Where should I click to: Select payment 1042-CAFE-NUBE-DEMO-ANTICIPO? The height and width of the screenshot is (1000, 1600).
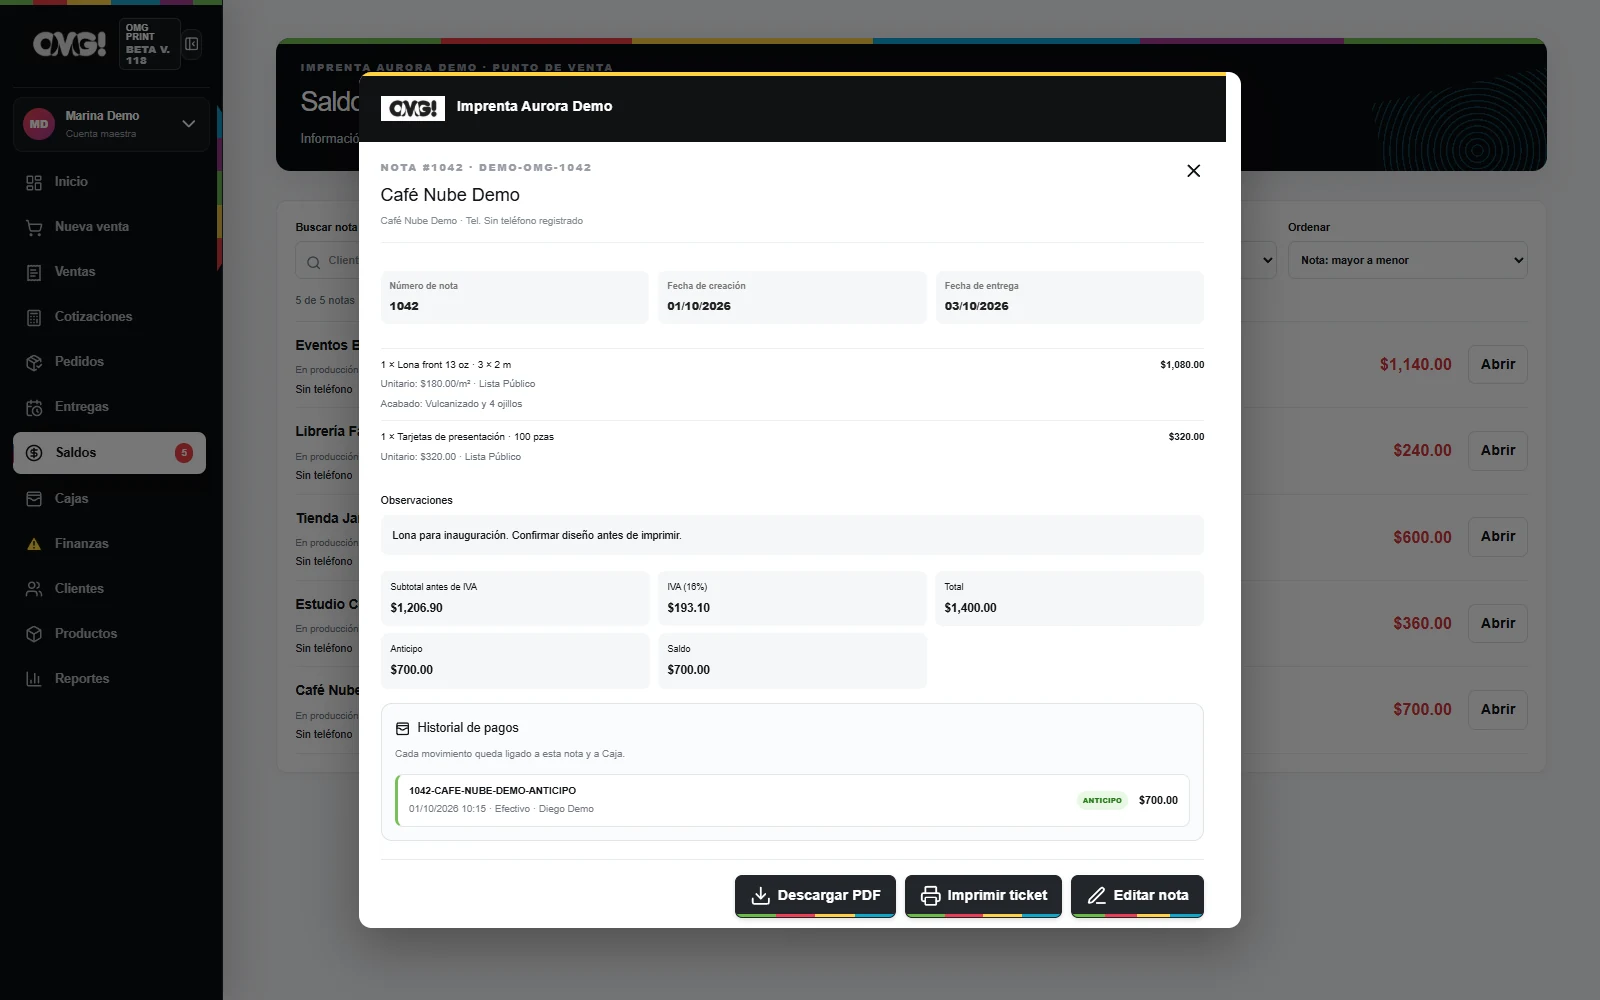pos(792,800)
